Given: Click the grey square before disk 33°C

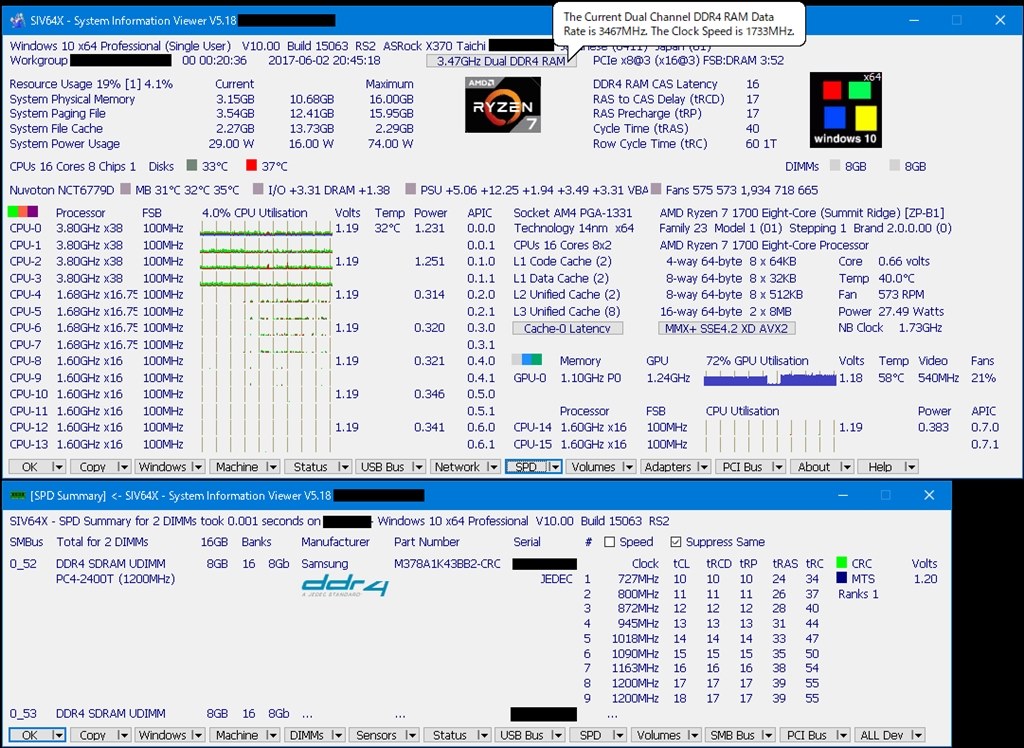Looking at the screenshot, I should click(x=191, y=165).
